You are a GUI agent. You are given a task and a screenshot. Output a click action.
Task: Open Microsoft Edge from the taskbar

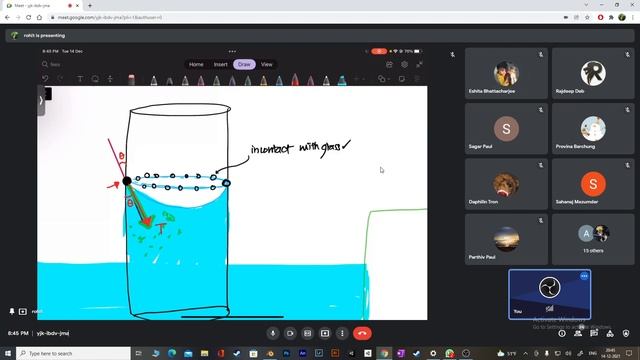point(172,353)
